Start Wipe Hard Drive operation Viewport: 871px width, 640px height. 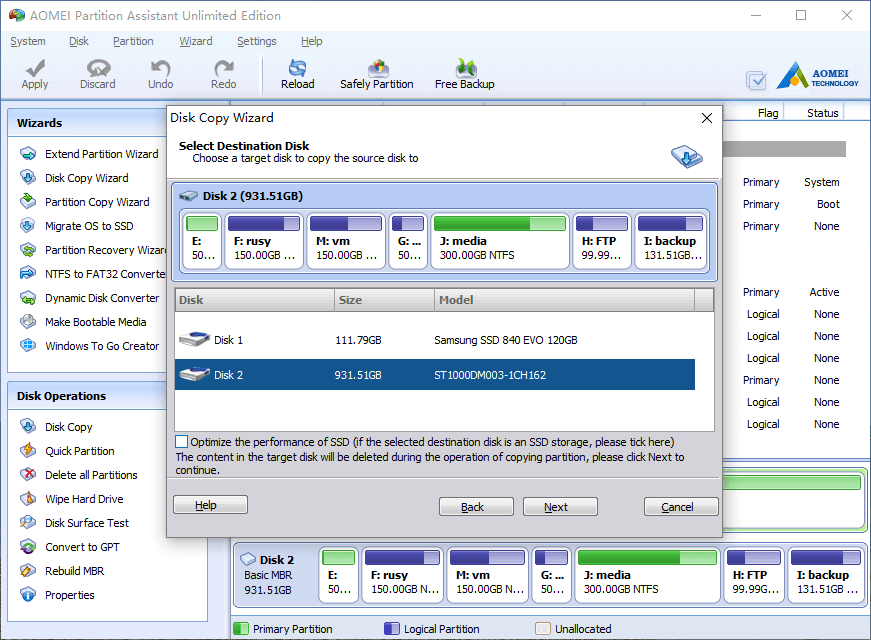coord(84,499)
